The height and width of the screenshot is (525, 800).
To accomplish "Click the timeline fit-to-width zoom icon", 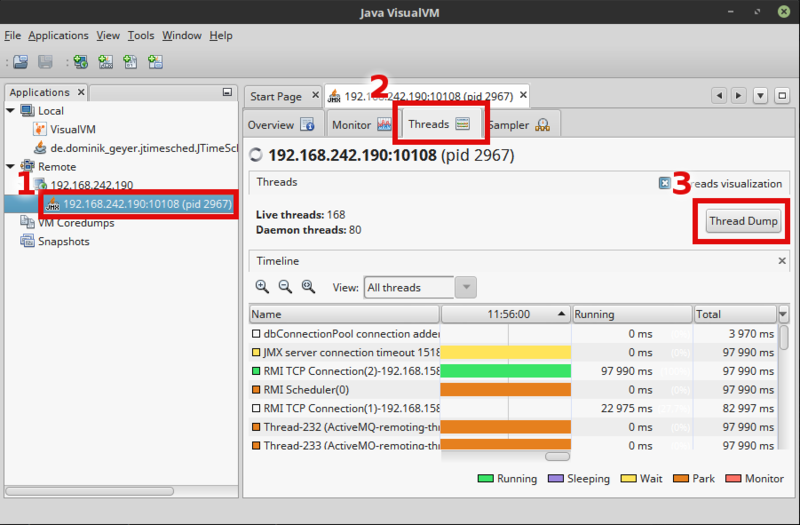I will tap(308, 287).
